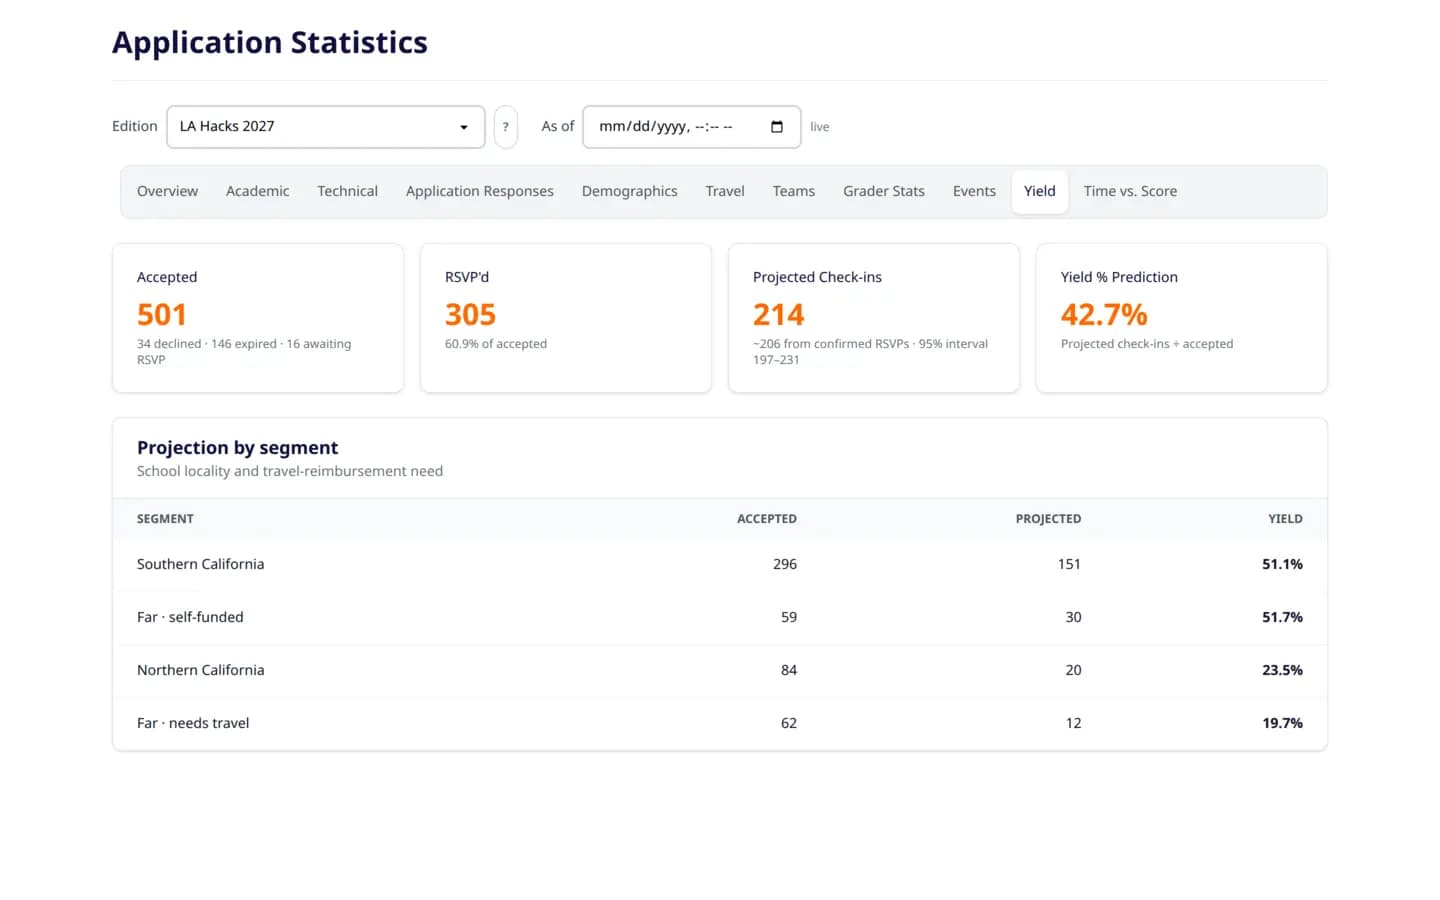Select the Demographics tab
This screenshot has height=900, width=1440.
(x=629, y=191)
